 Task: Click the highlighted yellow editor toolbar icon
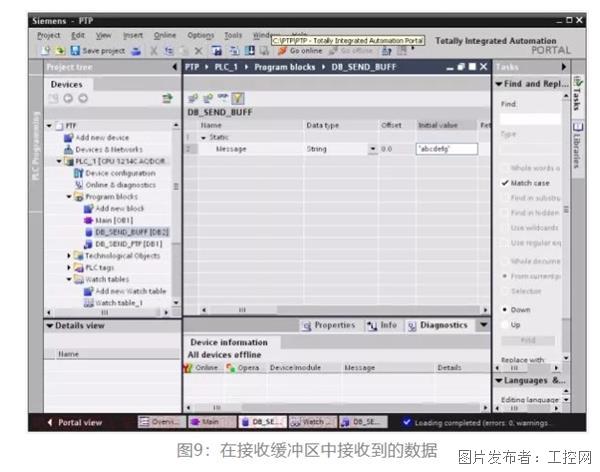237,98
